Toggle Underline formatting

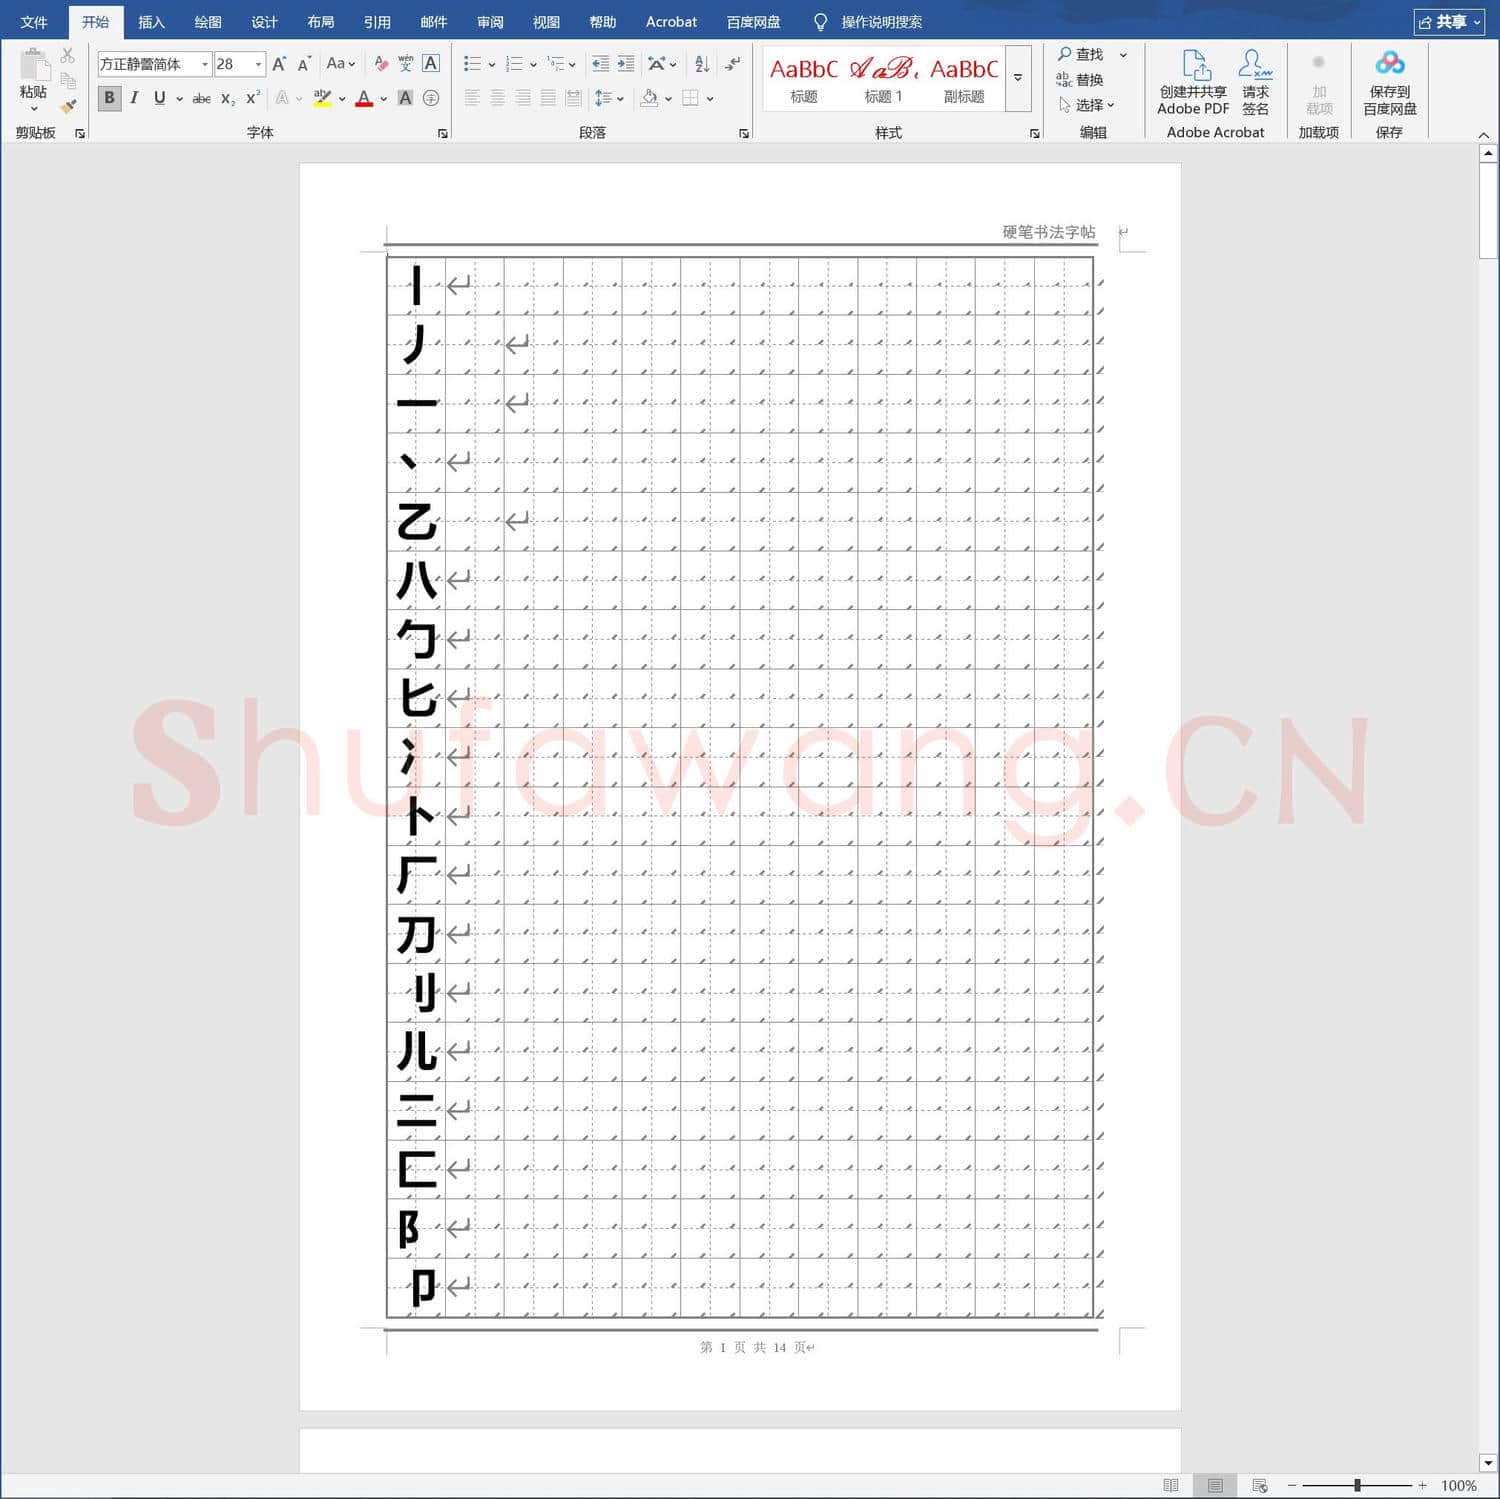click(x=159, y=98)
